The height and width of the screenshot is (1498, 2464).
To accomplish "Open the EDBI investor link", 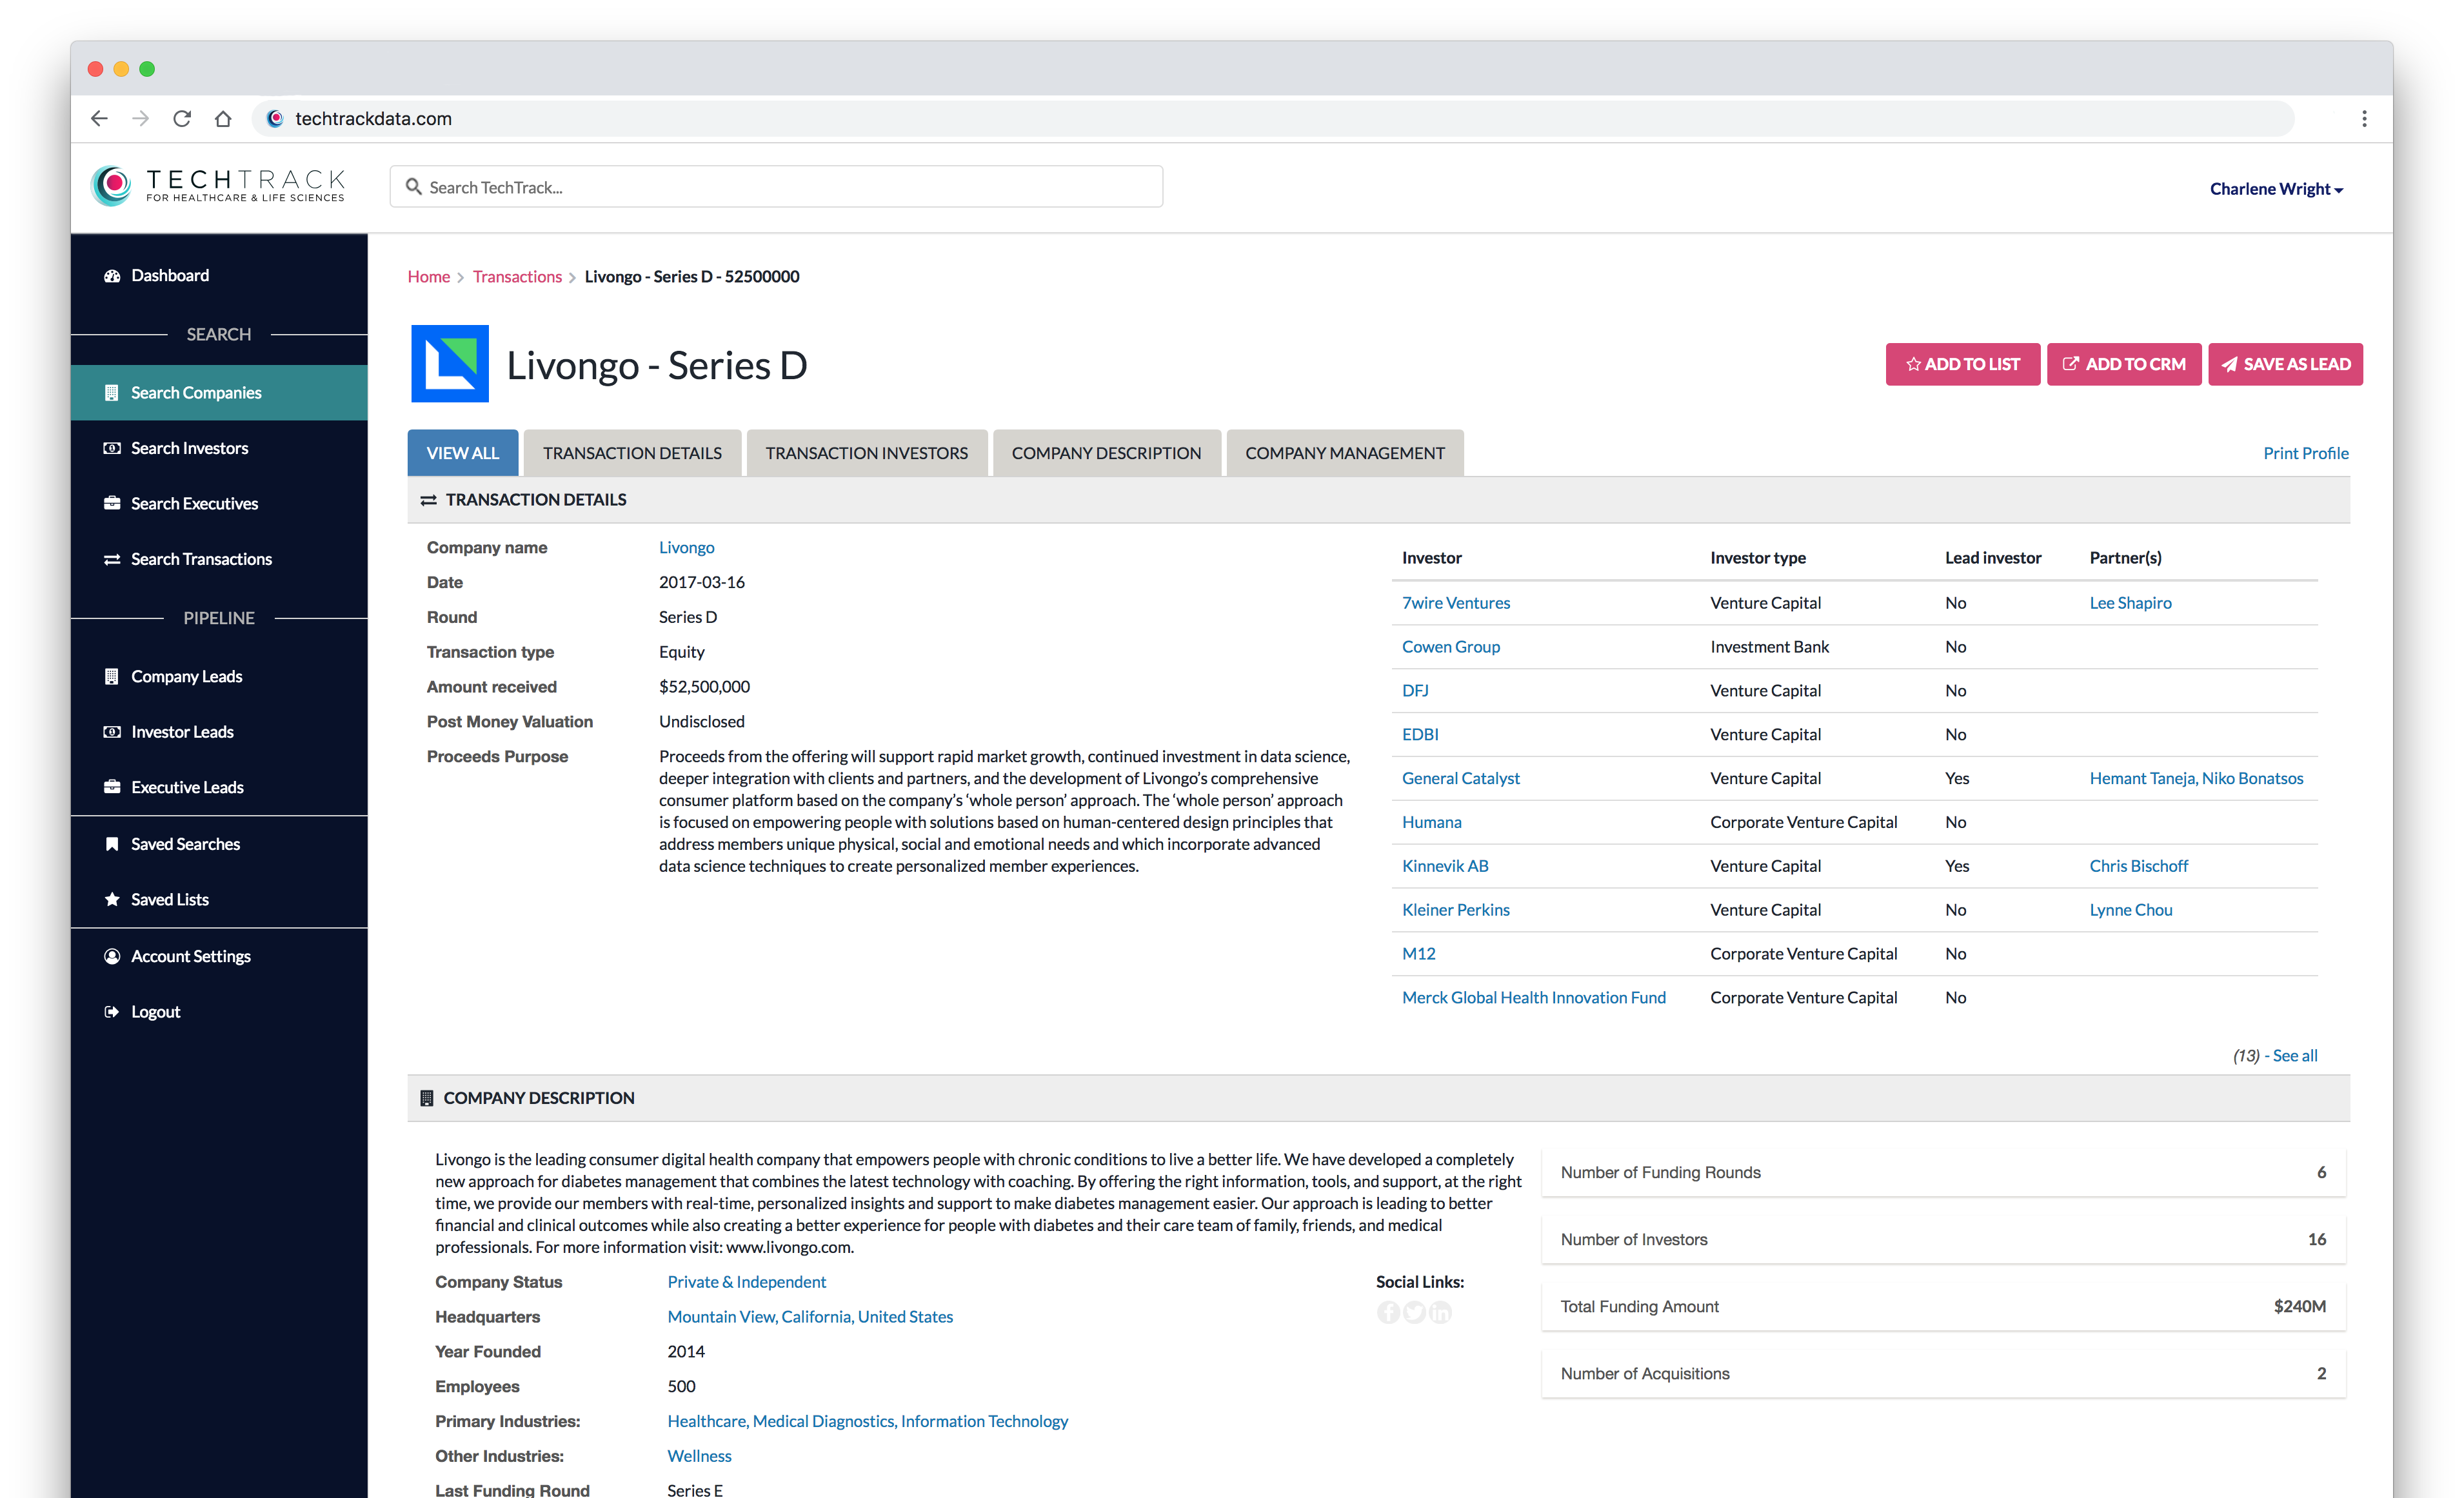I will [x=1420, y=735].
